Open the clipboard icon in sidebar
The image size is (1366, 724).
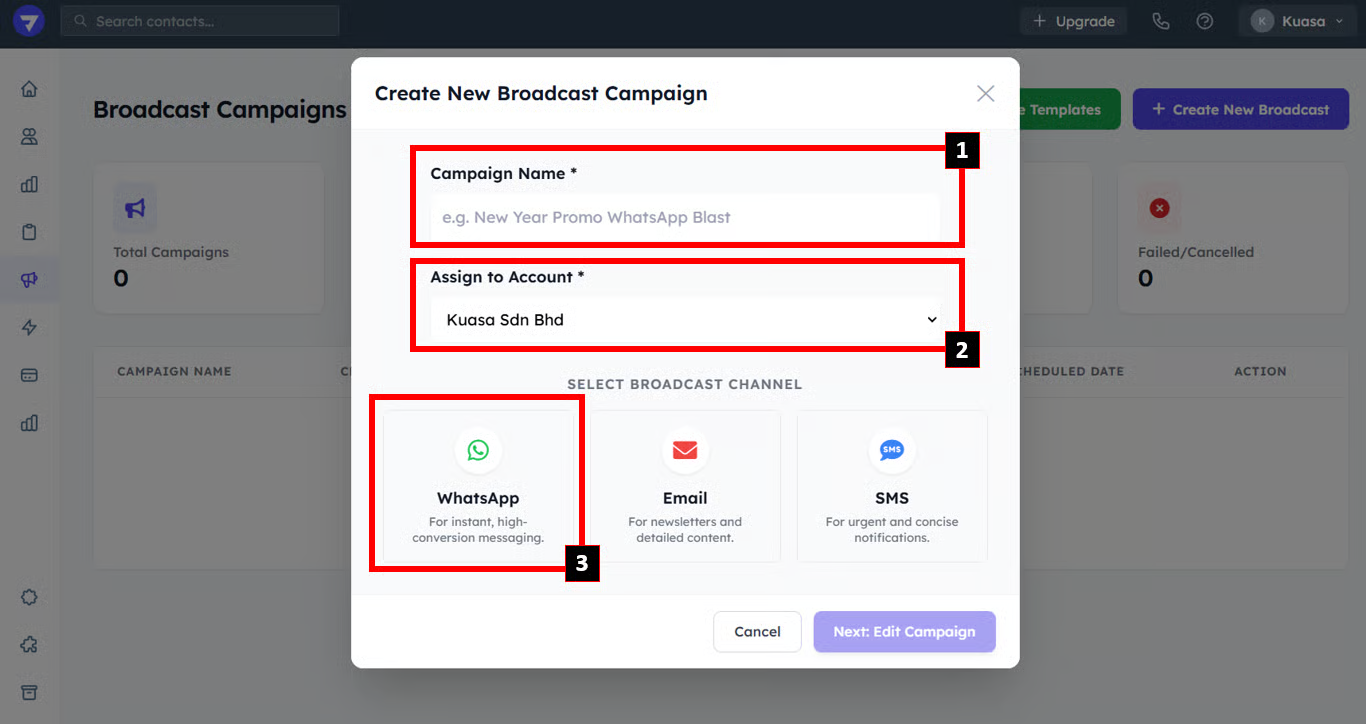click(x=29, y=232)
